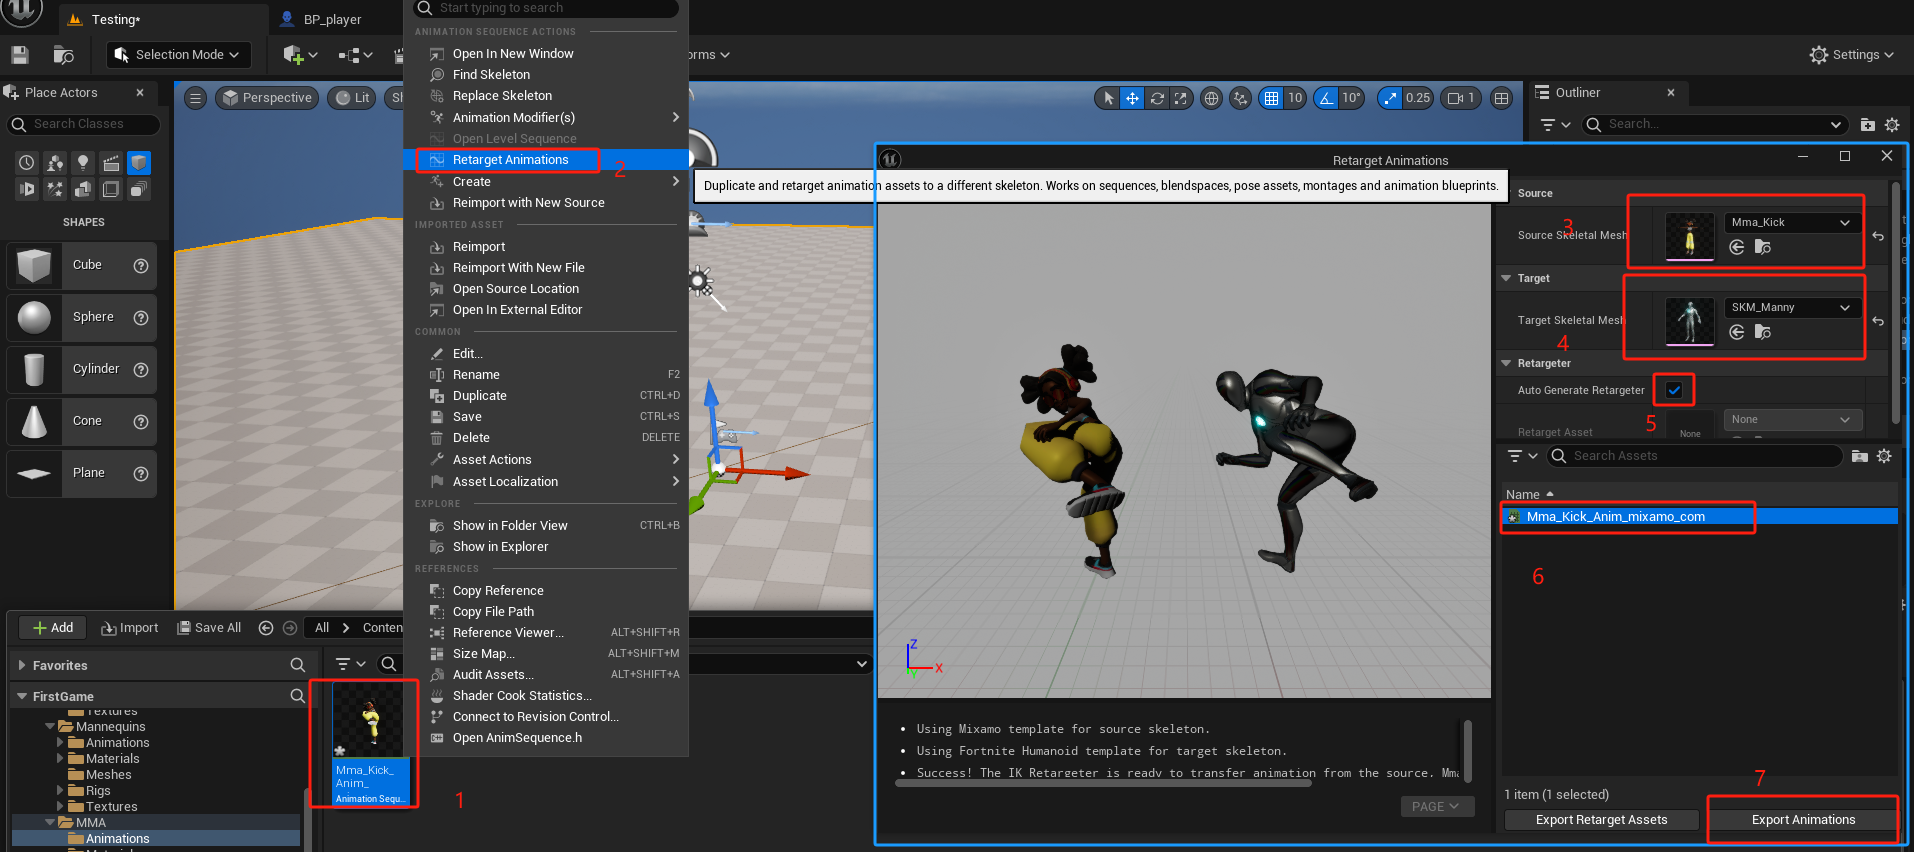Search within the Favorites section

[x=297, y=665]
